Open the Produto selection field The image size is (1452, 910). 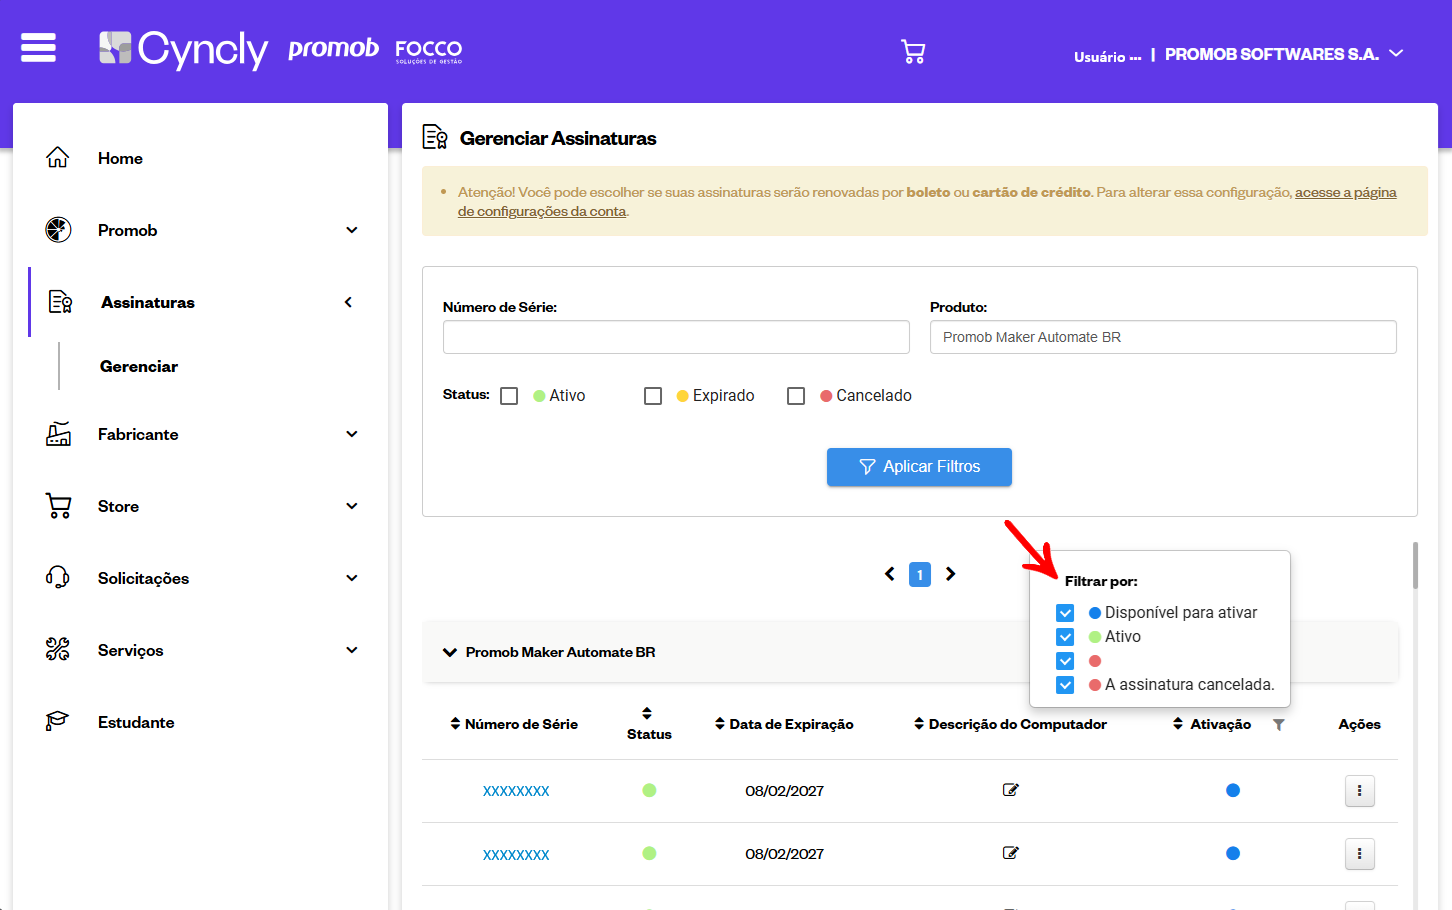point(1163,337)
